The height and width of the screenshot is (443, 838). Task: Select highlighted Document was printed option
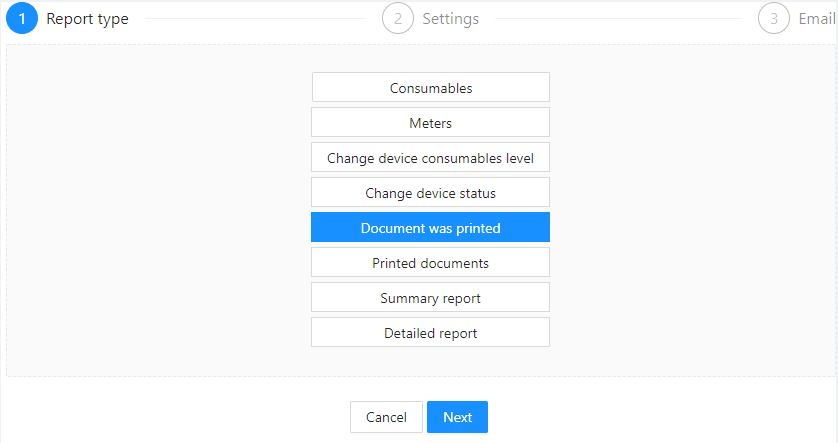[x=430, y=227]
